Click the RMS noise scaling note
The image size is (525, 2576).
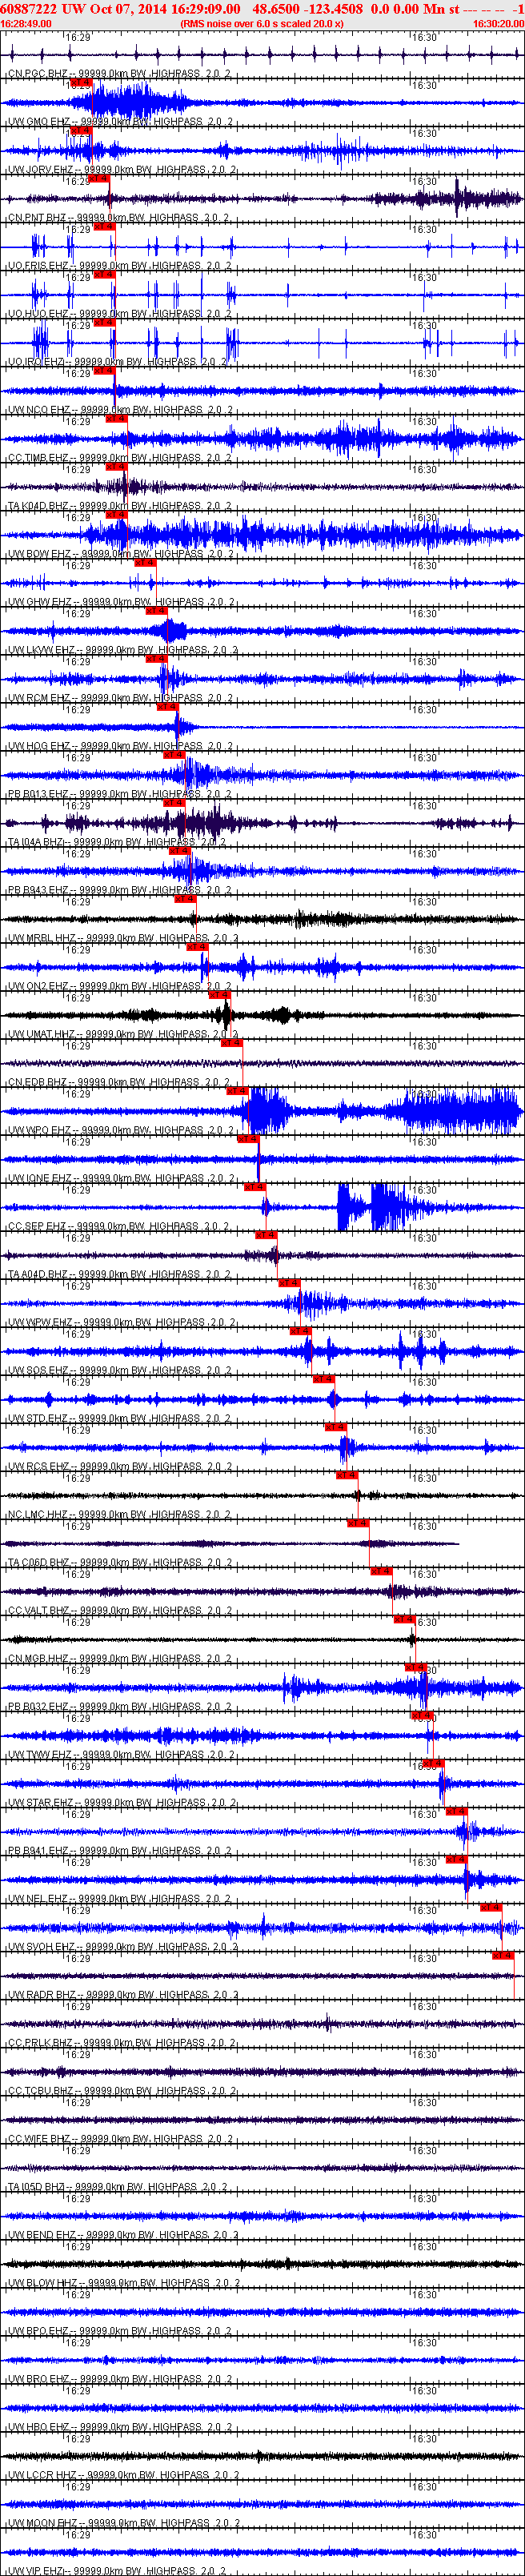tap(262, 23)
